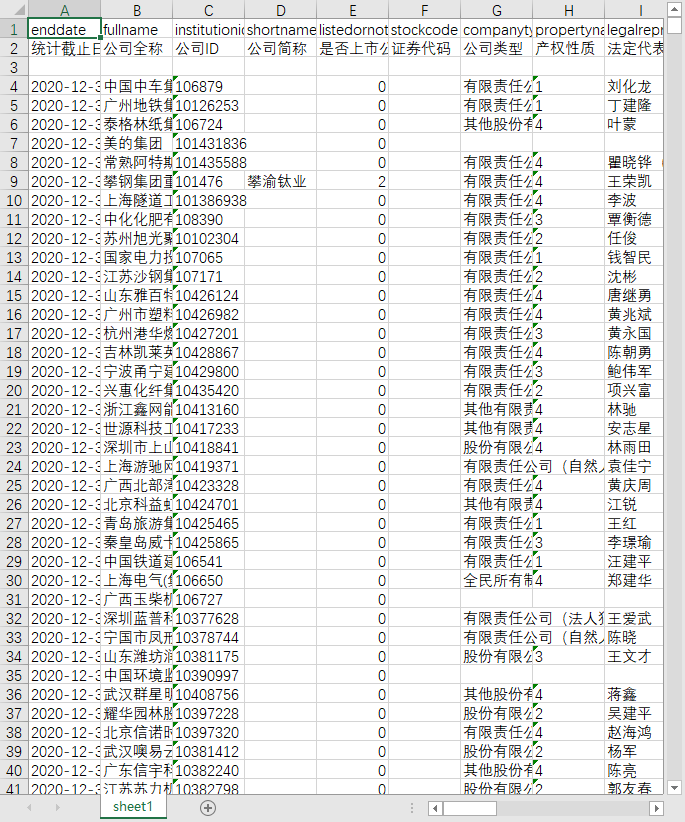This screenshot has width=685, height=822.
Task: Click cell with ID 101431836
Action: (x=209, y=143)
